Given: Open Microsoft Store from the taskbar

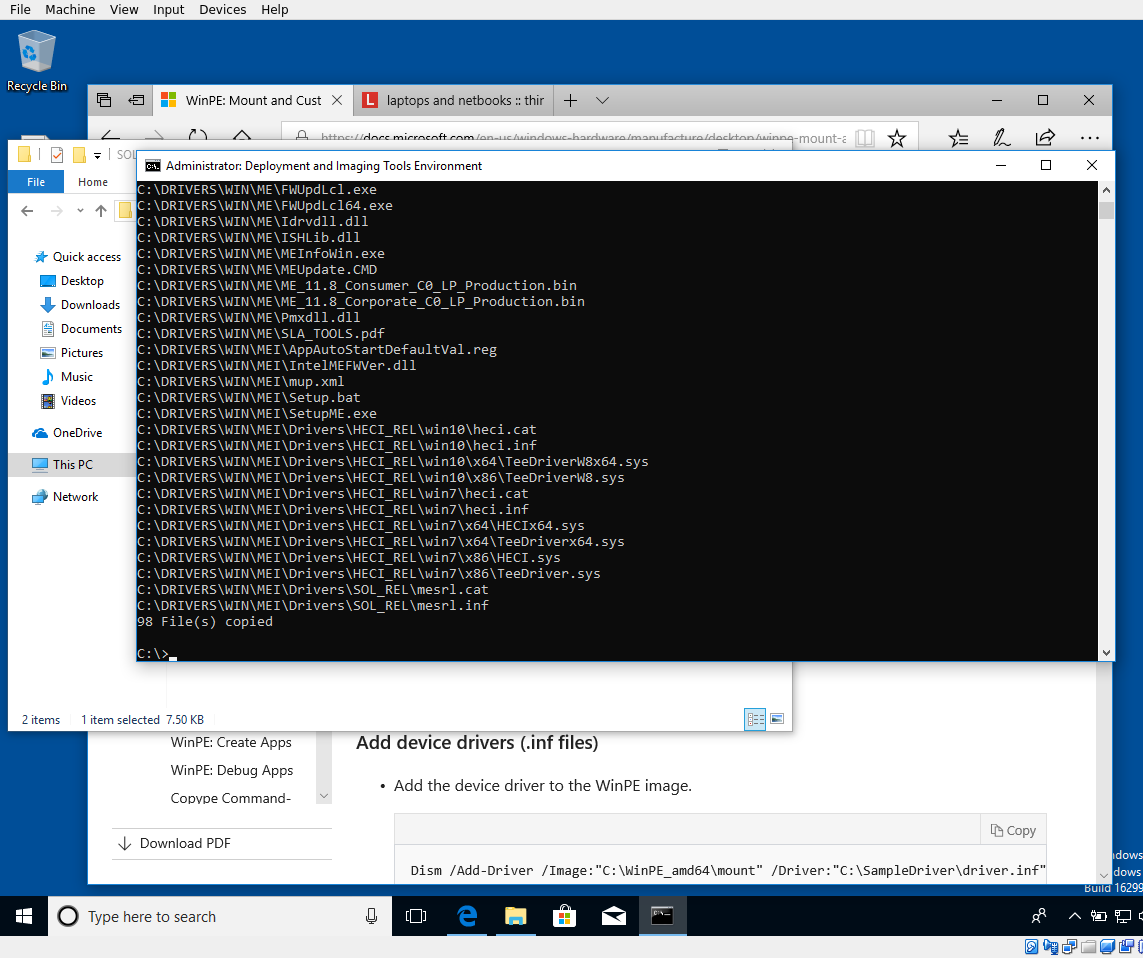Looking at the screenshot, I should point(565,916).
